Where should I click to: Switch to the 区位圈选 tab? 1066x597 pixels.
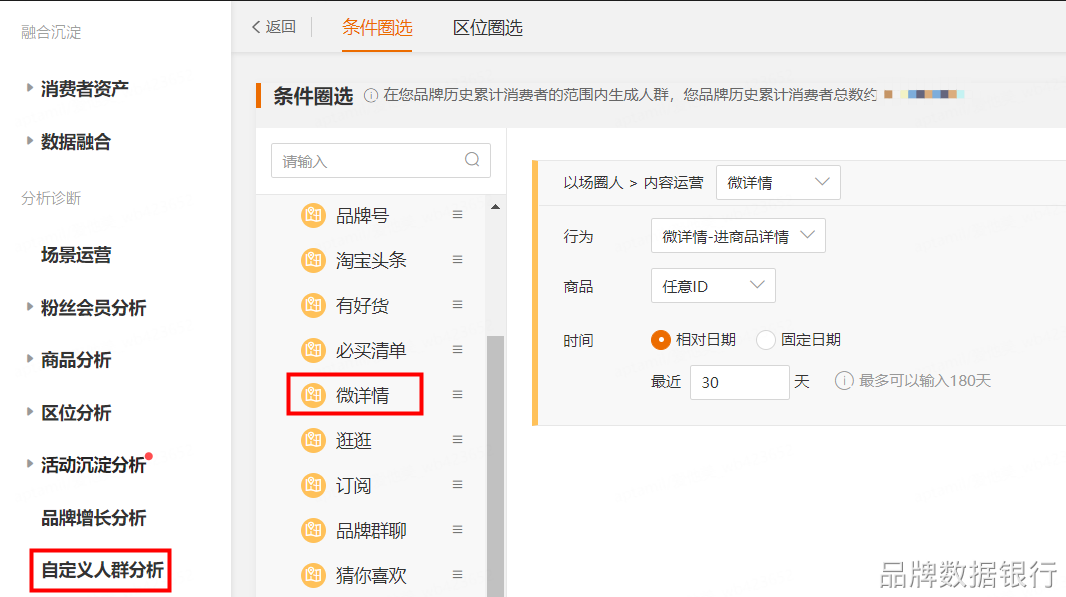pos(487,27)
